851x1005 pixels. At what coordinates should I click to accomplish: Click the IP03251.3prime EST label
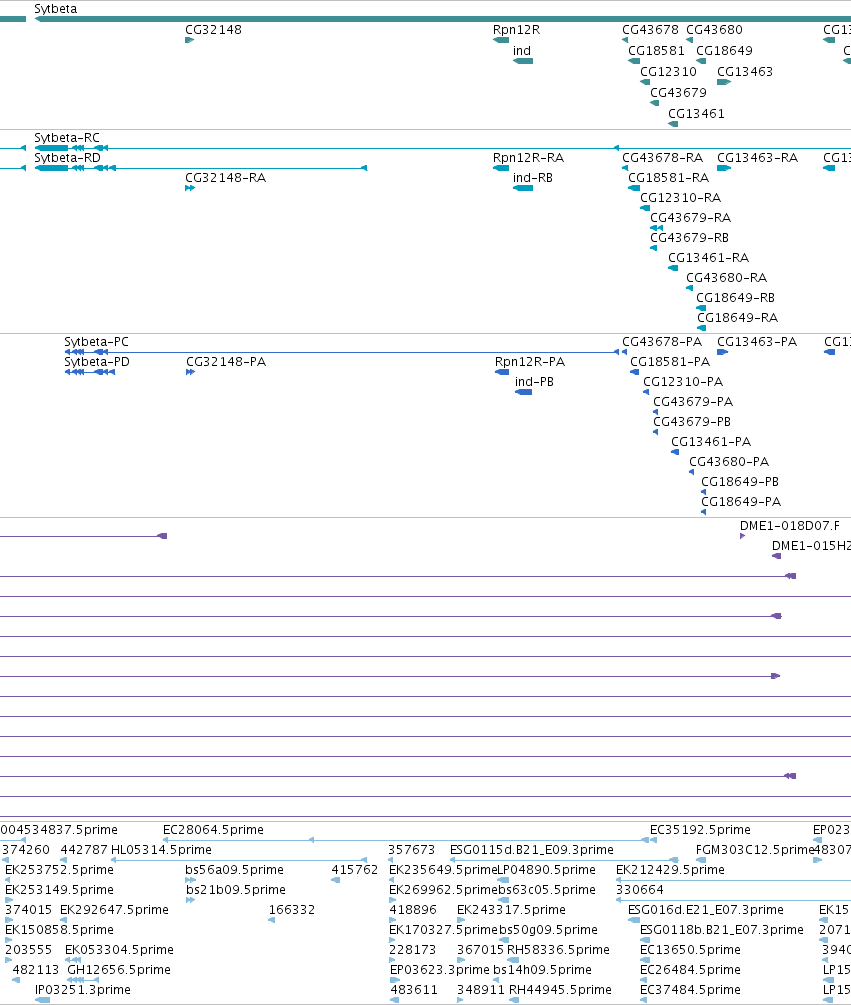tap(83, 990)
